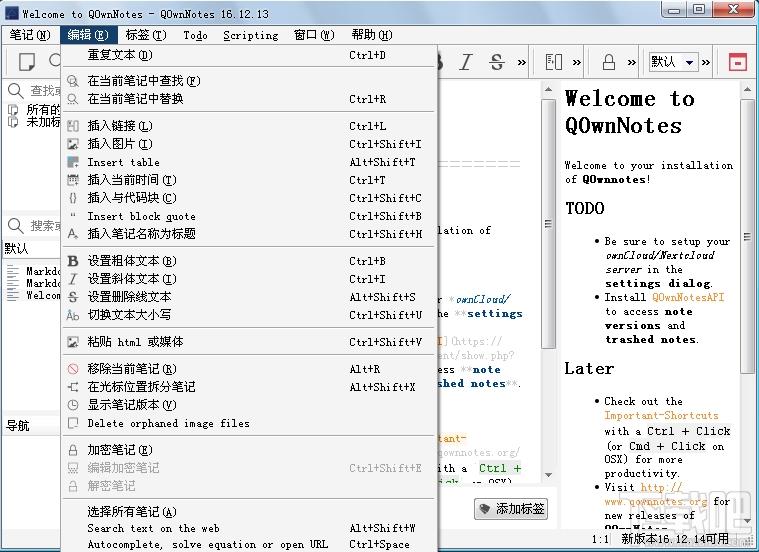Viewport: 759px width, 552px height.
Task: Choose 重复文本 (Ctrl+D) from the menu
Action: (249, 55)
